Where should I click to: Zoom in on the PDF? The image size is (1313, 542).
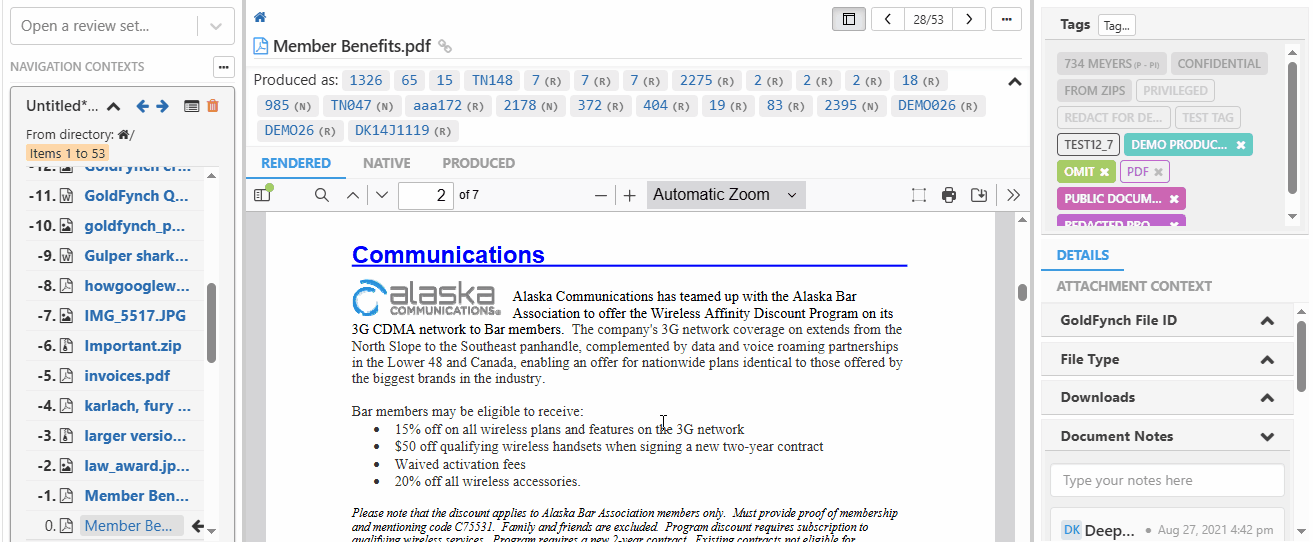pos(629,195)
